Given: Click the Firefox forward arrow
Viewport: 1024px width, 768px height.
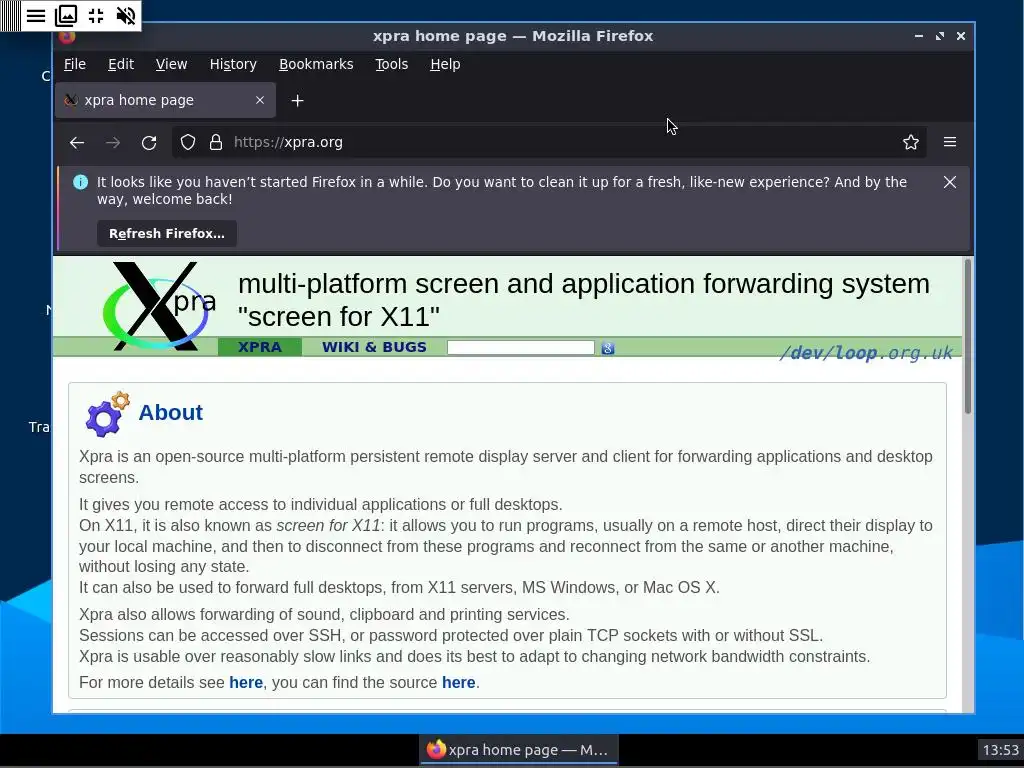Looking at the screenshot, I should pos(113,142).
